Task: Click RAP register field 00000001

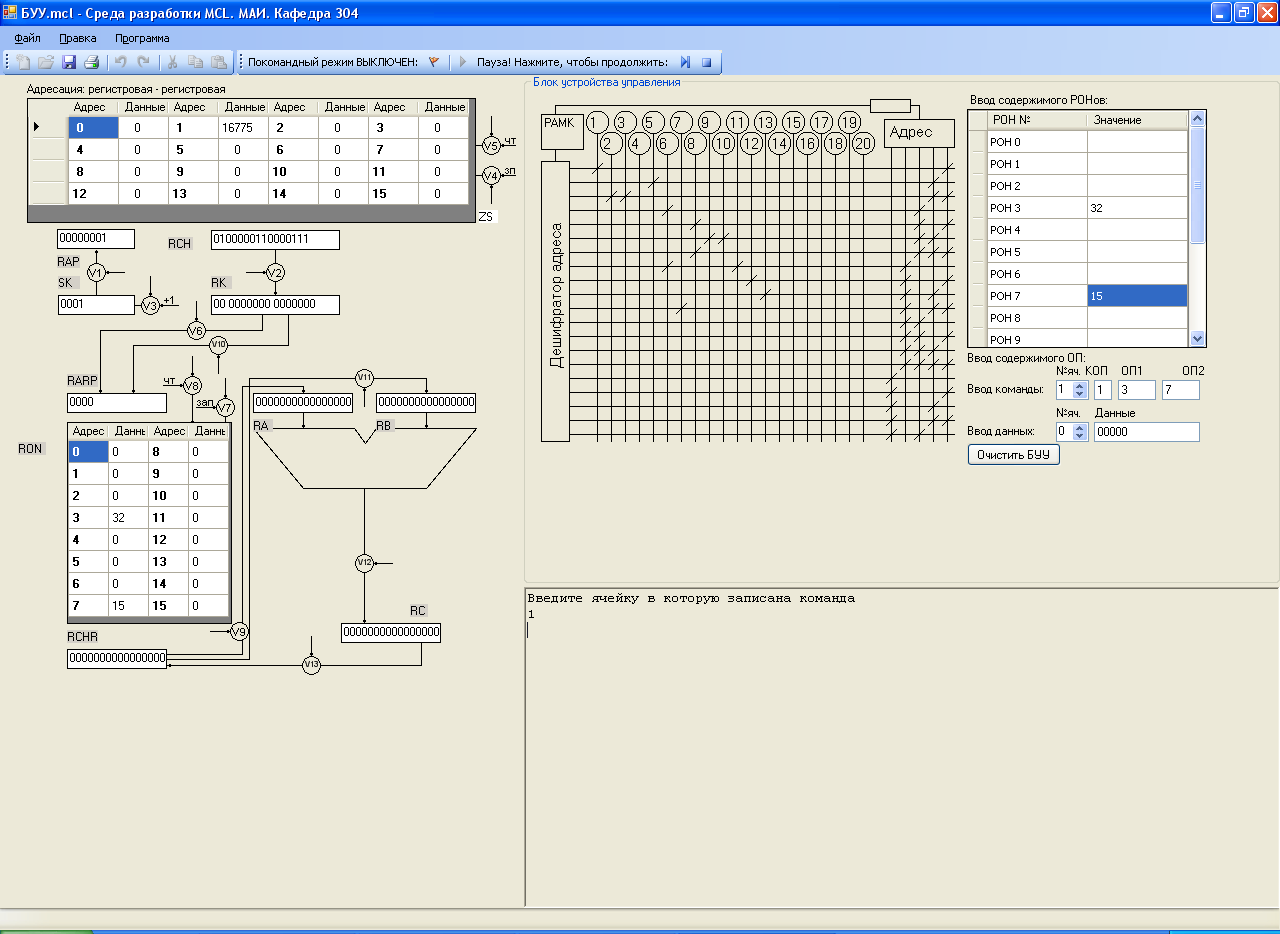Action: [x=96, y=239]
